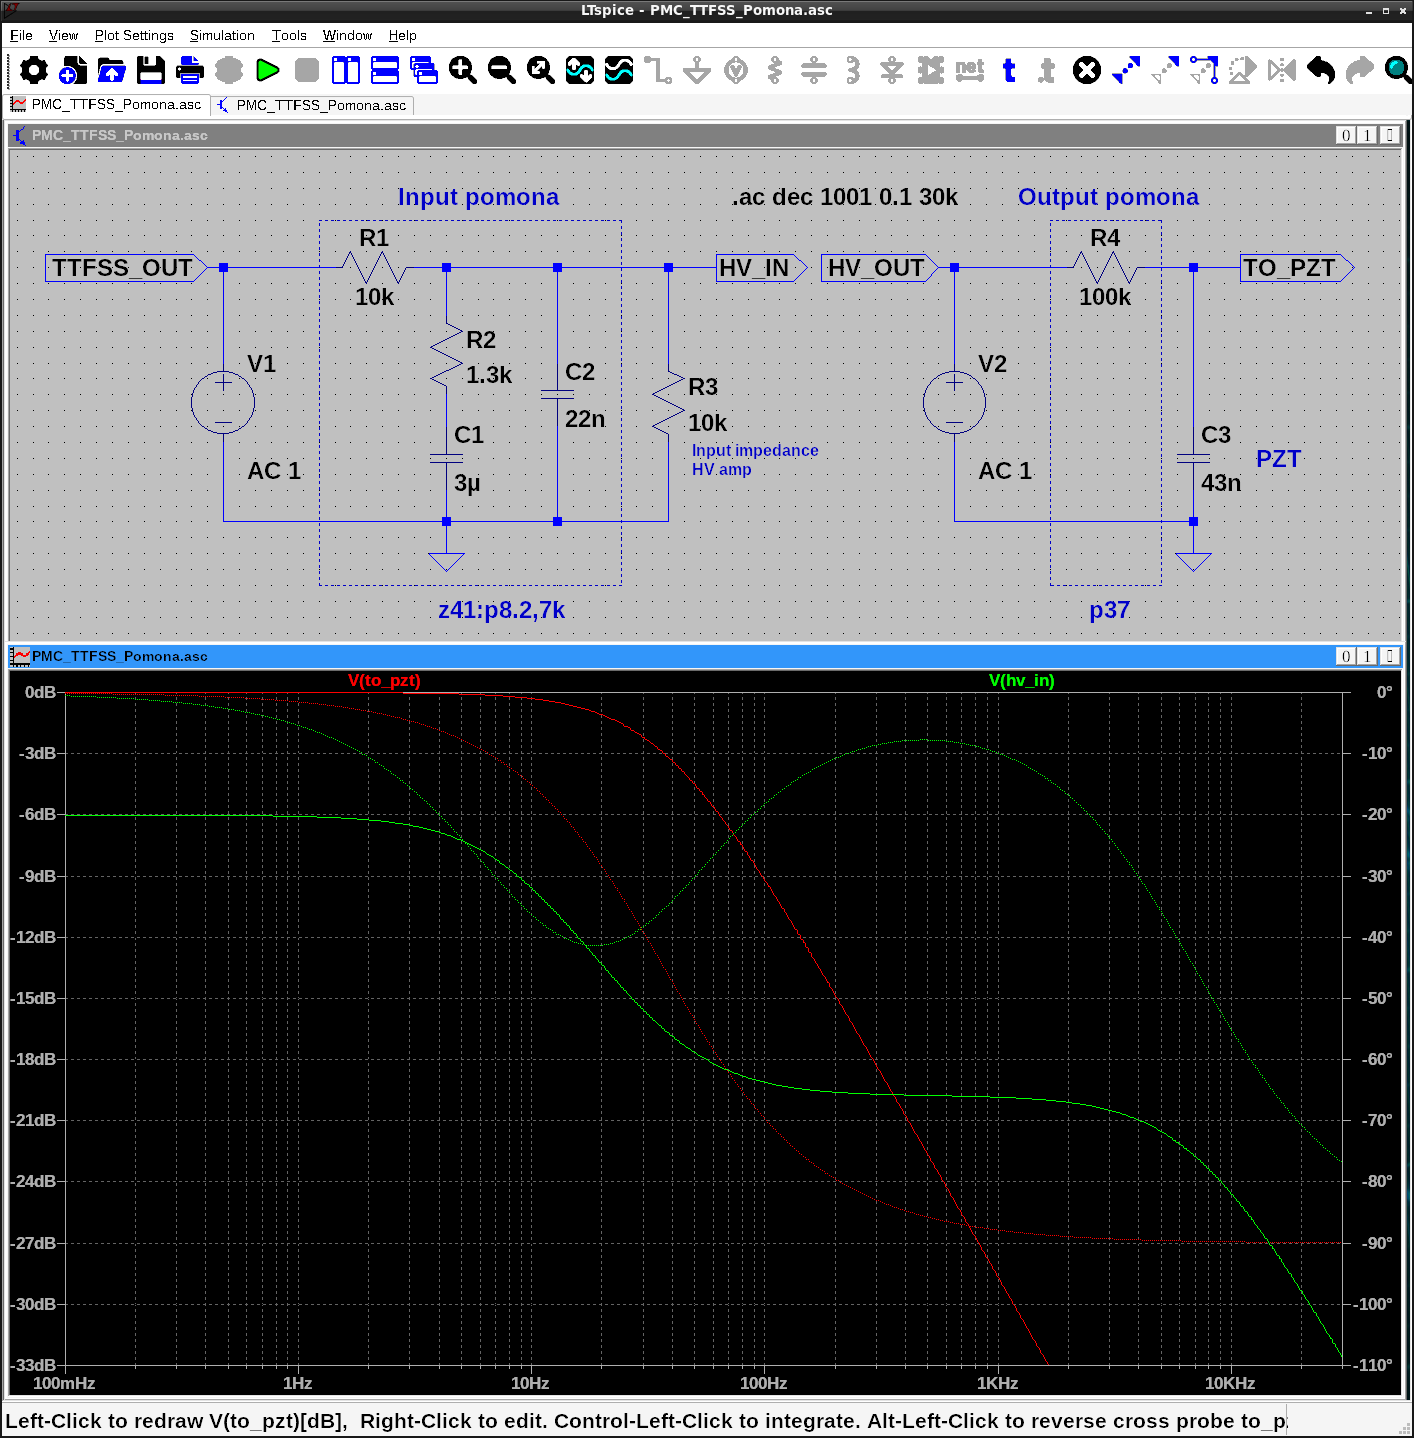Image resolution: width=1414 pixels, height=1438 pixels.
Task: Click the 0dB label on the left axis
Action: tap(40, 692)
